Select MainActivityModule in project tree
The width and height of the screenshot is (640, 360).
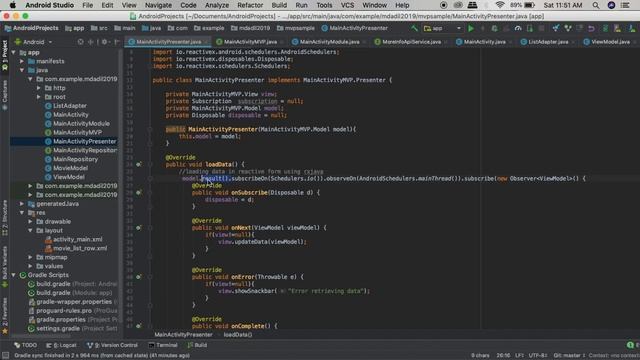click(81, 124)
